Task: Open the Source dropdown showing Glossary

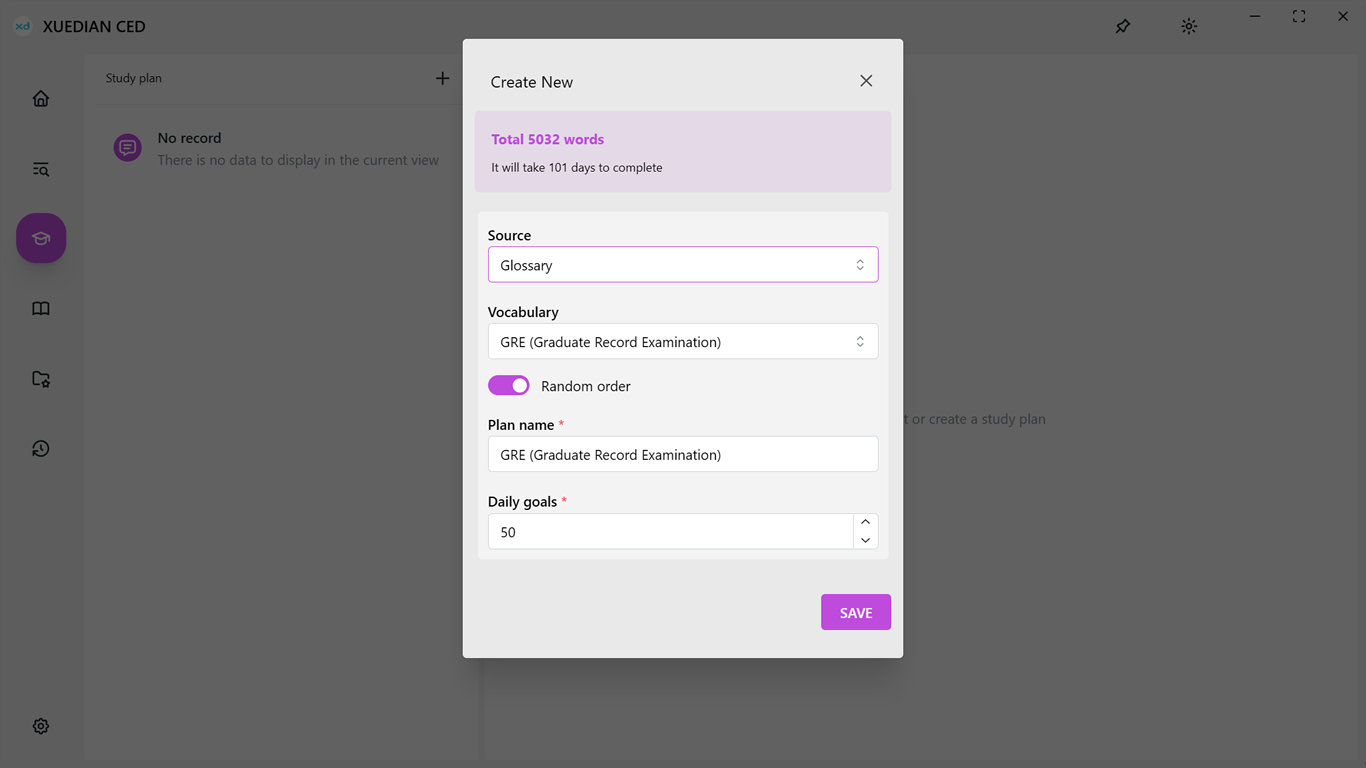Action: coord(683,265)
